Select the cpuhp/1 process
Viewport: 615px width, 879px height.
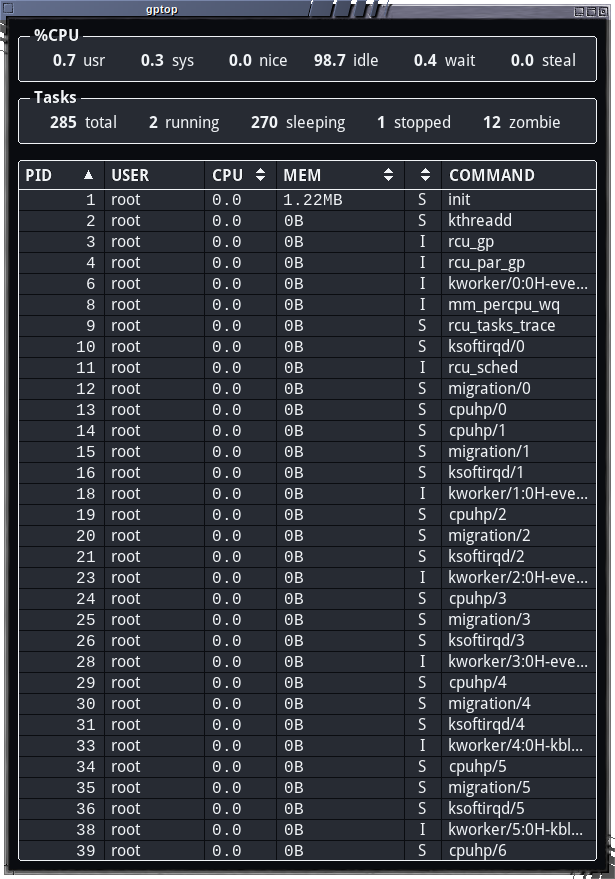307,431
